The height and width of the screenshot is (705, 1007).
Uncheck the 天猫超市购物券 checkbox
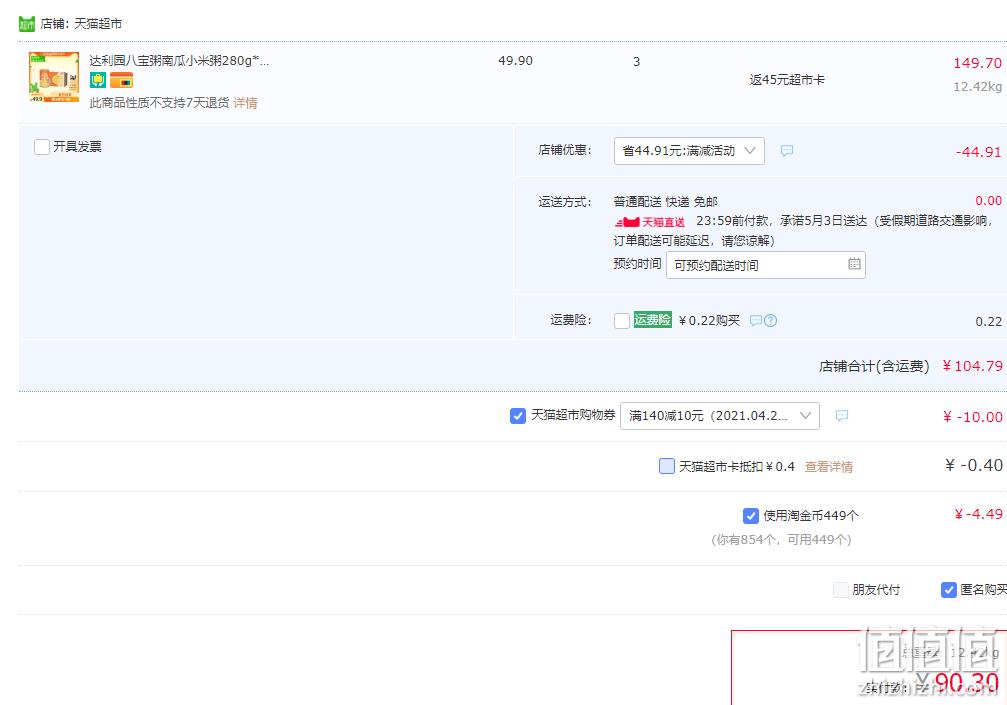(x=518, y=416)
